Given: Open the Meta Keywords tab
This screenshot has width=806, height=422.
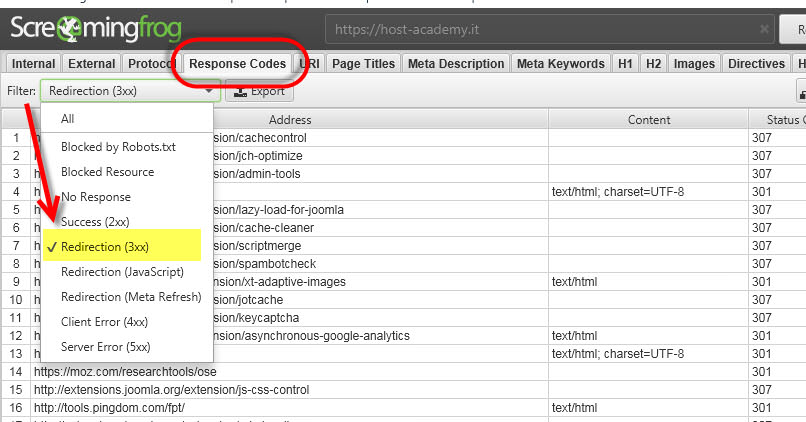Looking at the screenshot, I should (x=561, y=64).
